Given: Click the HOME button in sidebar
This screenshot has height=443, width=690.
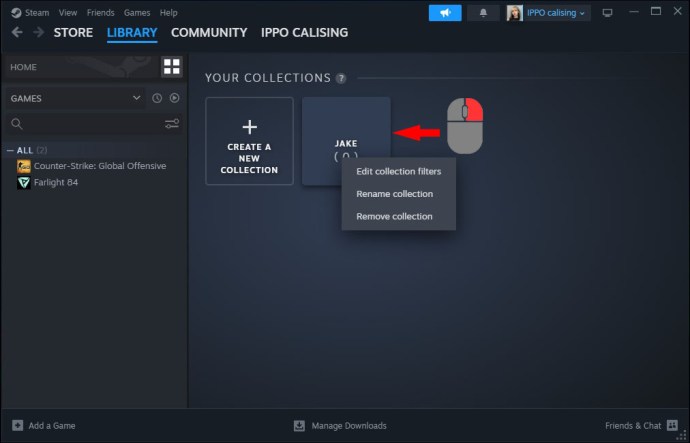Looking at the screenshot, I should pos(81,67).
